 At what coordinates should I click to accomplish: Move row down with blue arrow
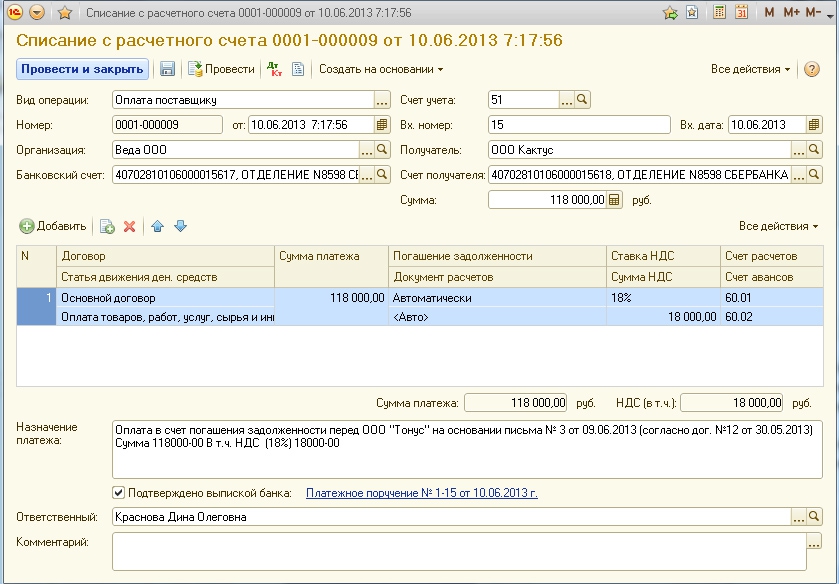[x=180, y=226]
